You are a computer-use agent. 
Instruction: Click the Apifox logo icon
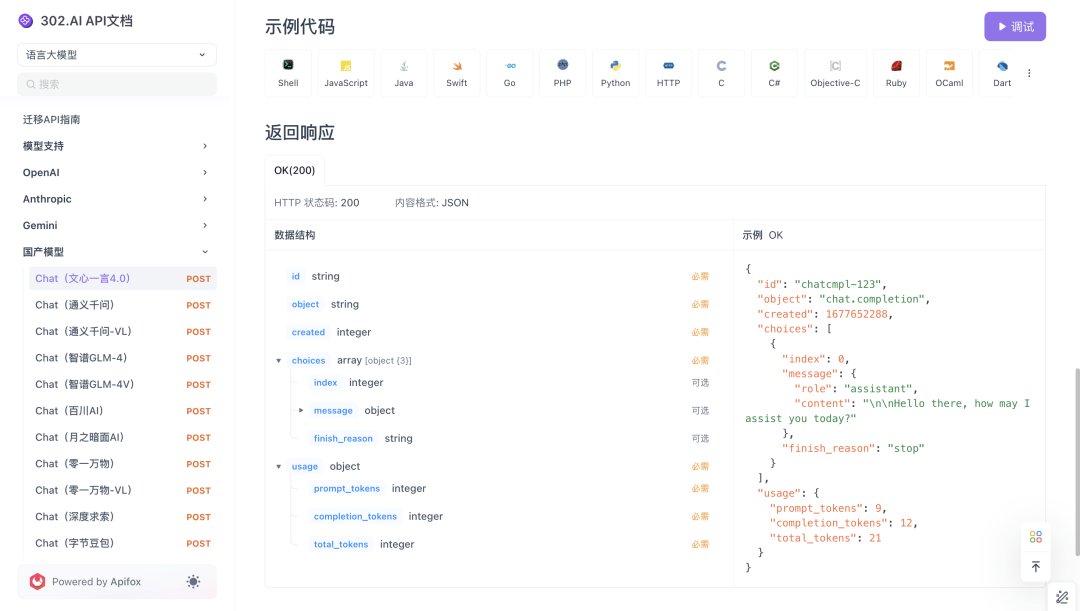click(37, 581)
